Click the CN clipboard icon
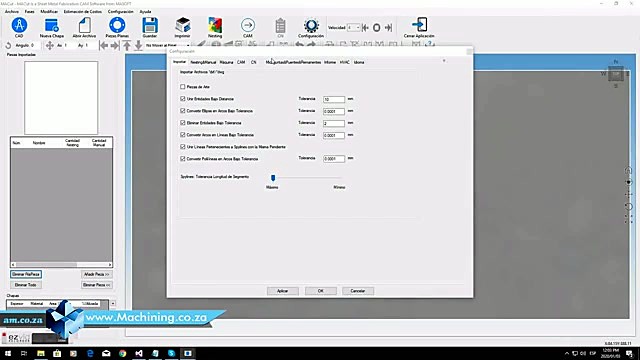 pyautogui.click(x=280, y=25)
